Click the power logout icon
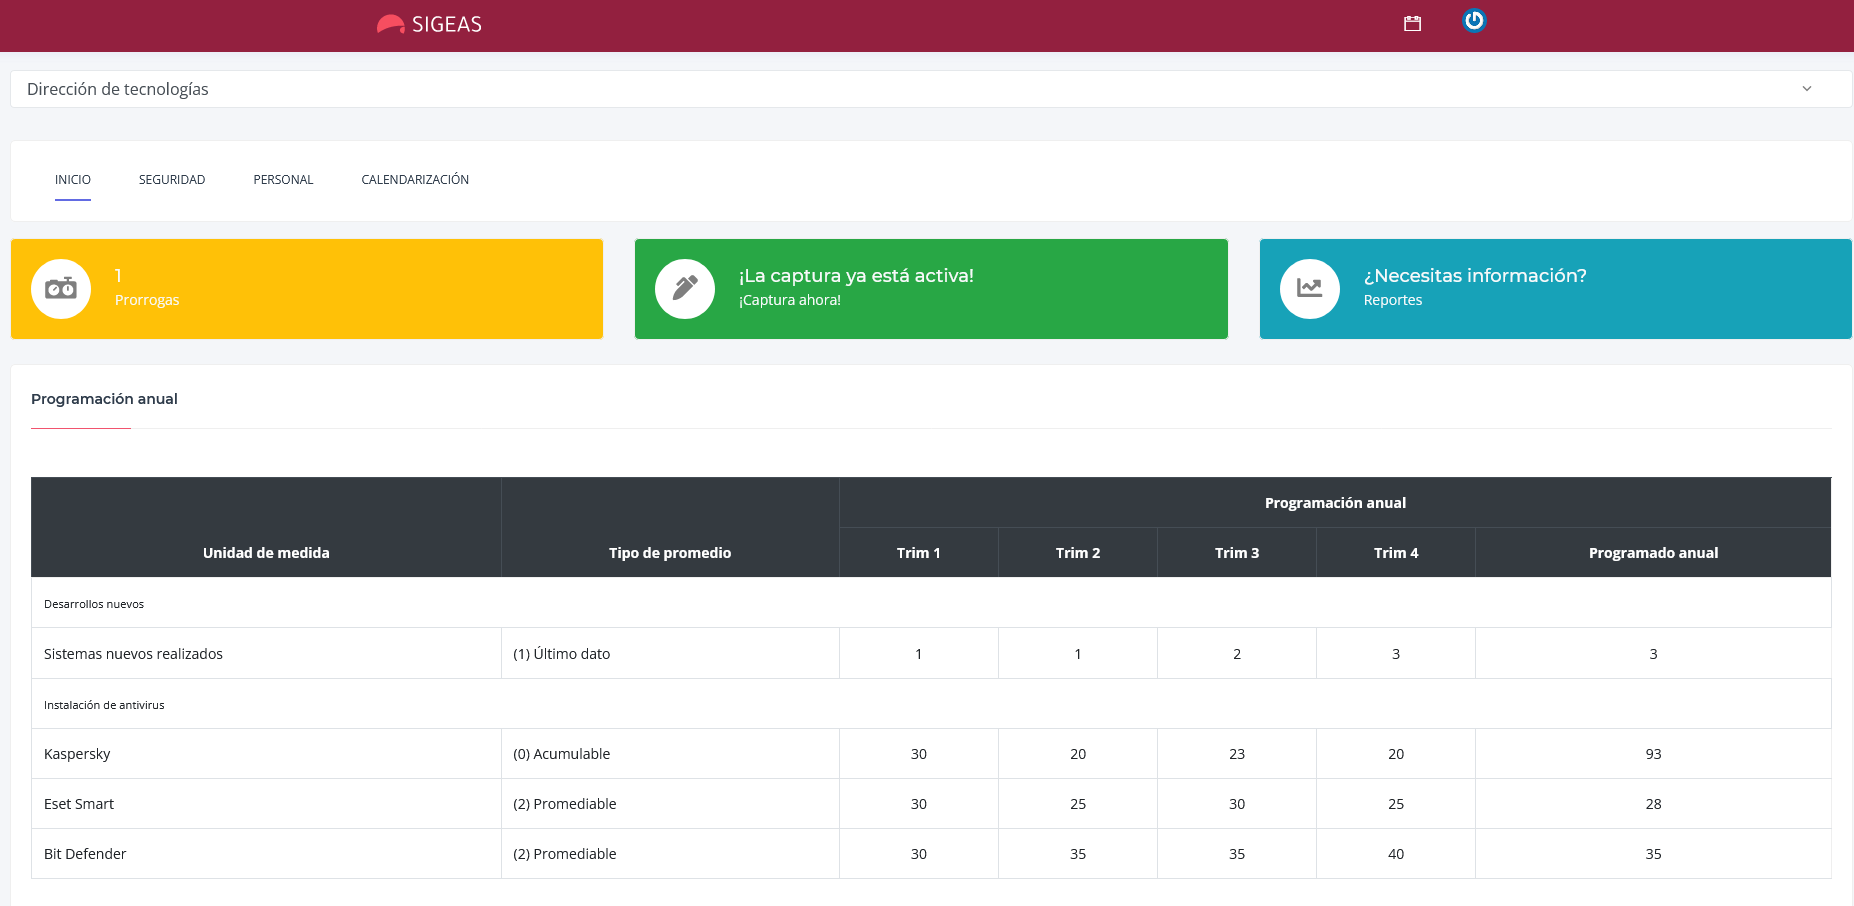 1474,20
